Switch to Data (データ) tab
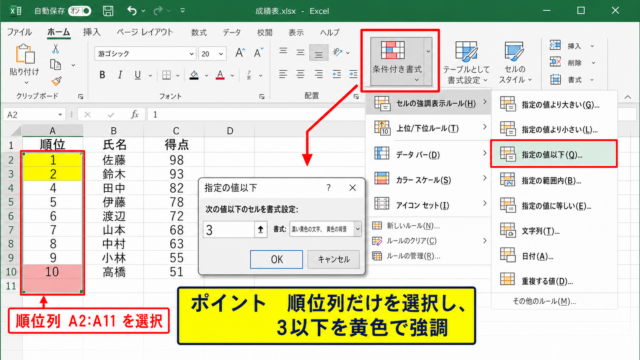The image size is (640, 360). click(232, 32)
